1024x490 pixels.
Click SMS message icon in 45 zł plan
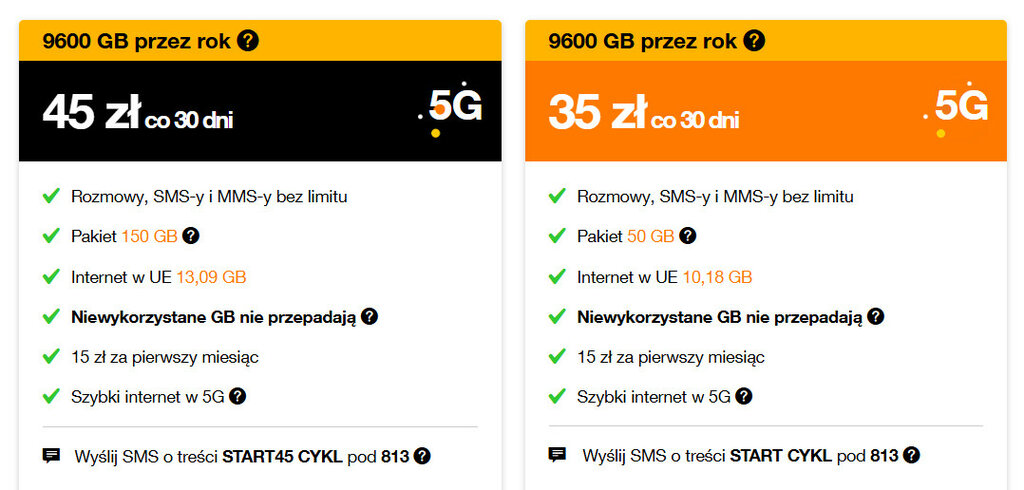click(x=51, y=456)
